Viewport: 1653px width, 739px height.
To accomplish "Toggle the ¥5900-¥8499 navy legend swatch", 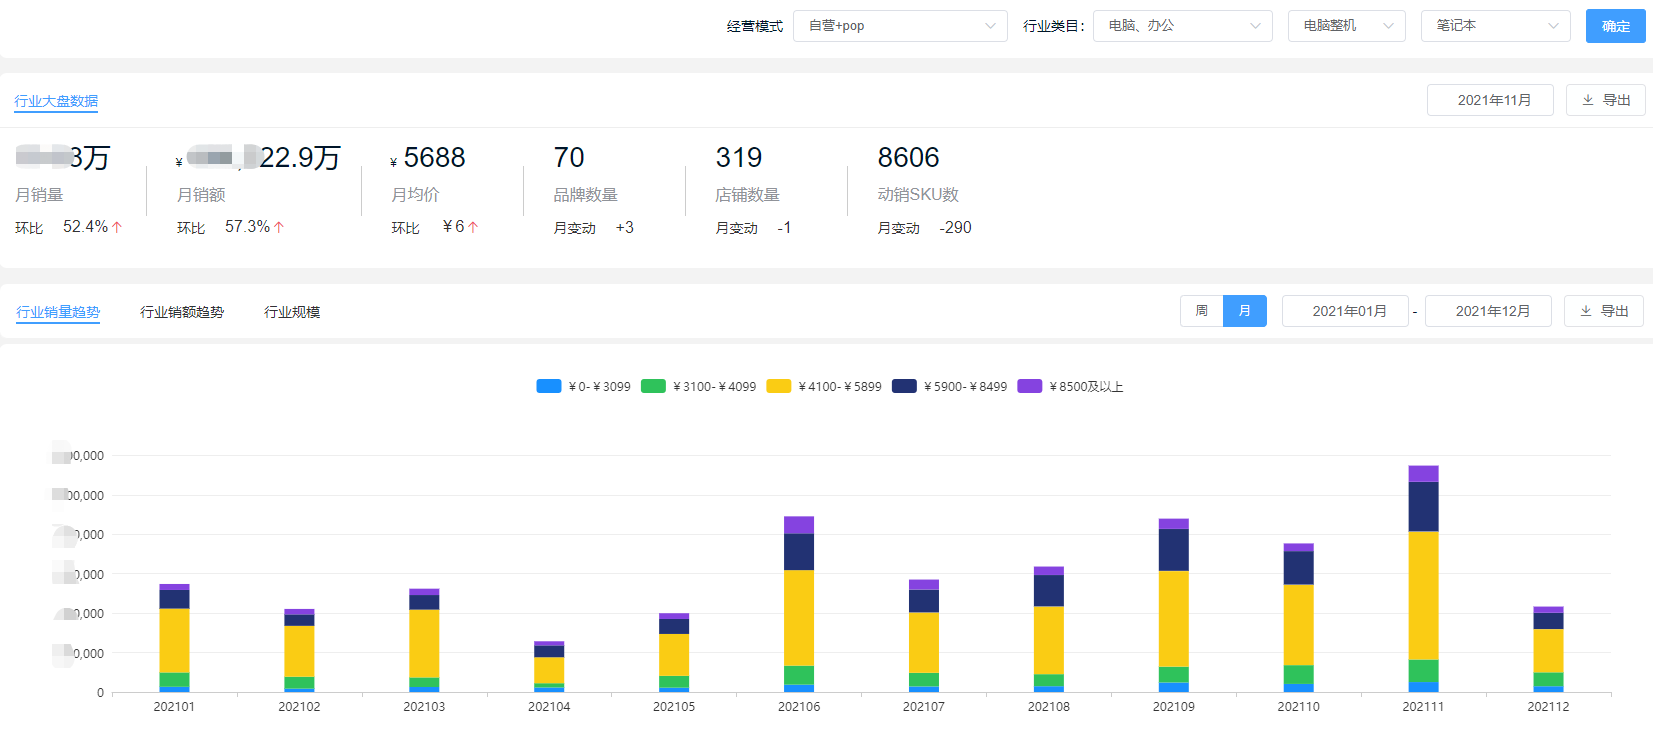I will click(904, 386).
